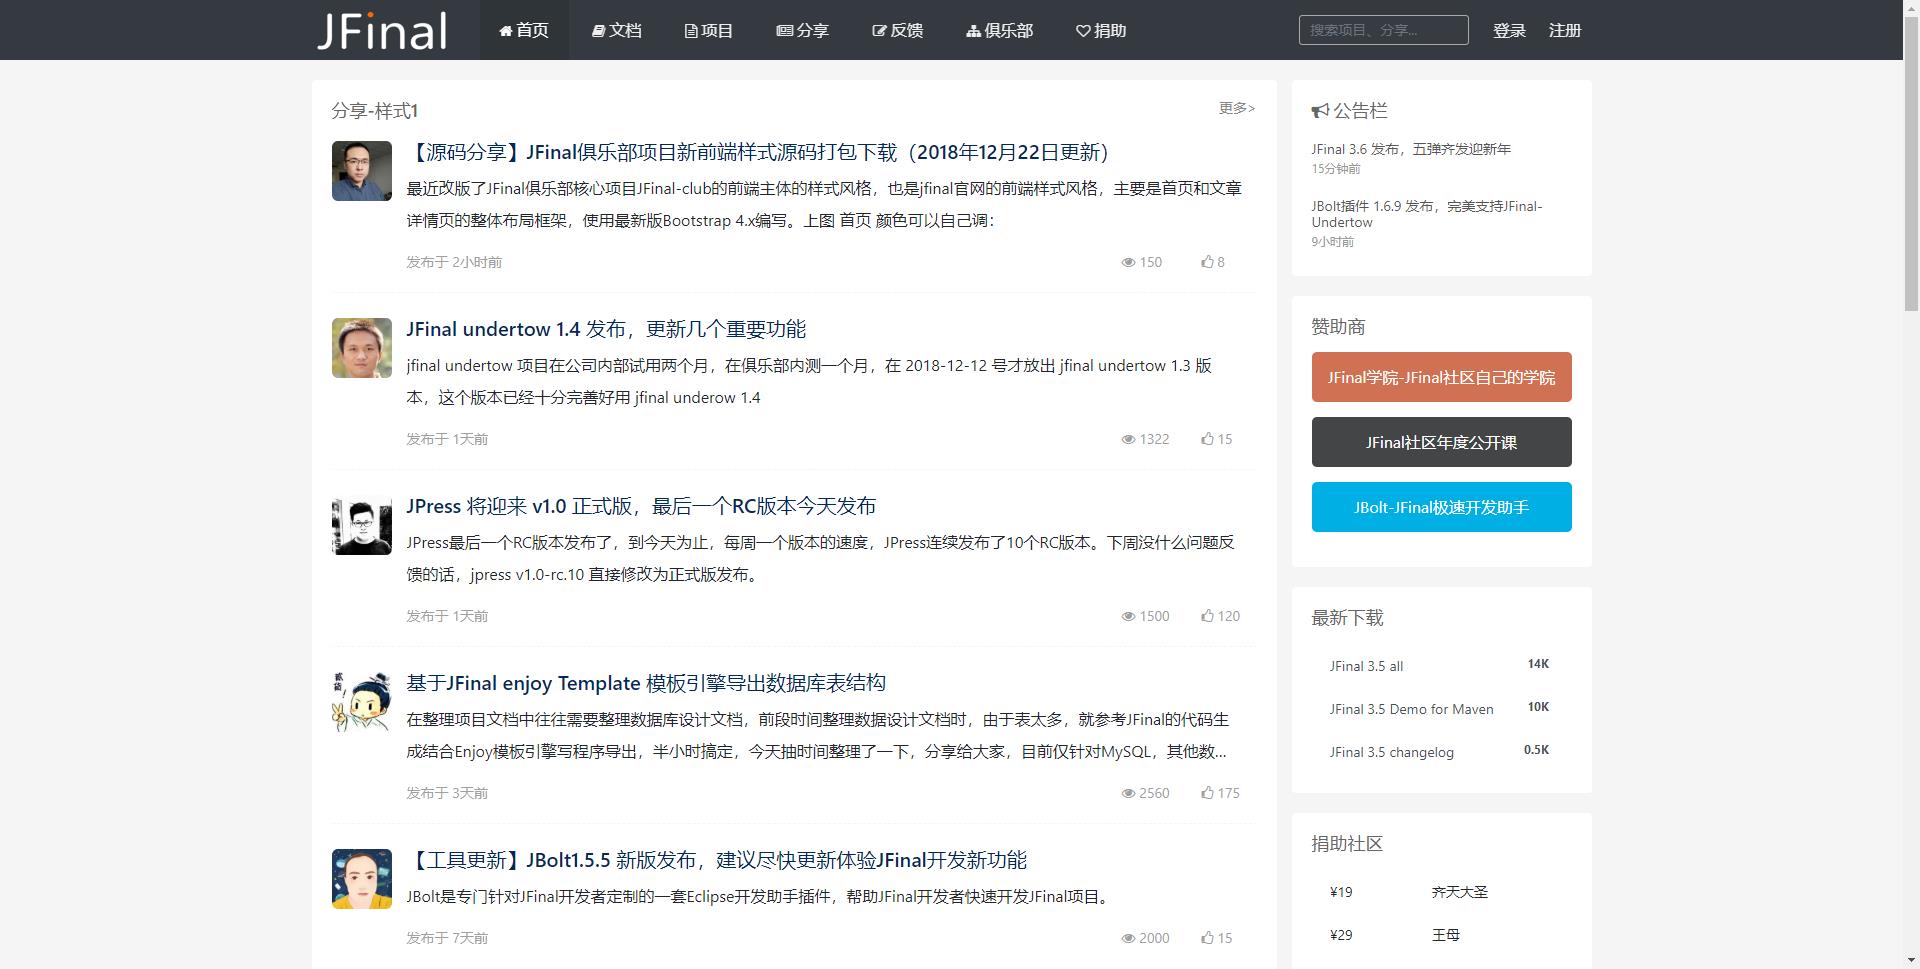Click 登录 to log in
The height and width of the screenshot is (969, 1920).
pos(1508,31)
